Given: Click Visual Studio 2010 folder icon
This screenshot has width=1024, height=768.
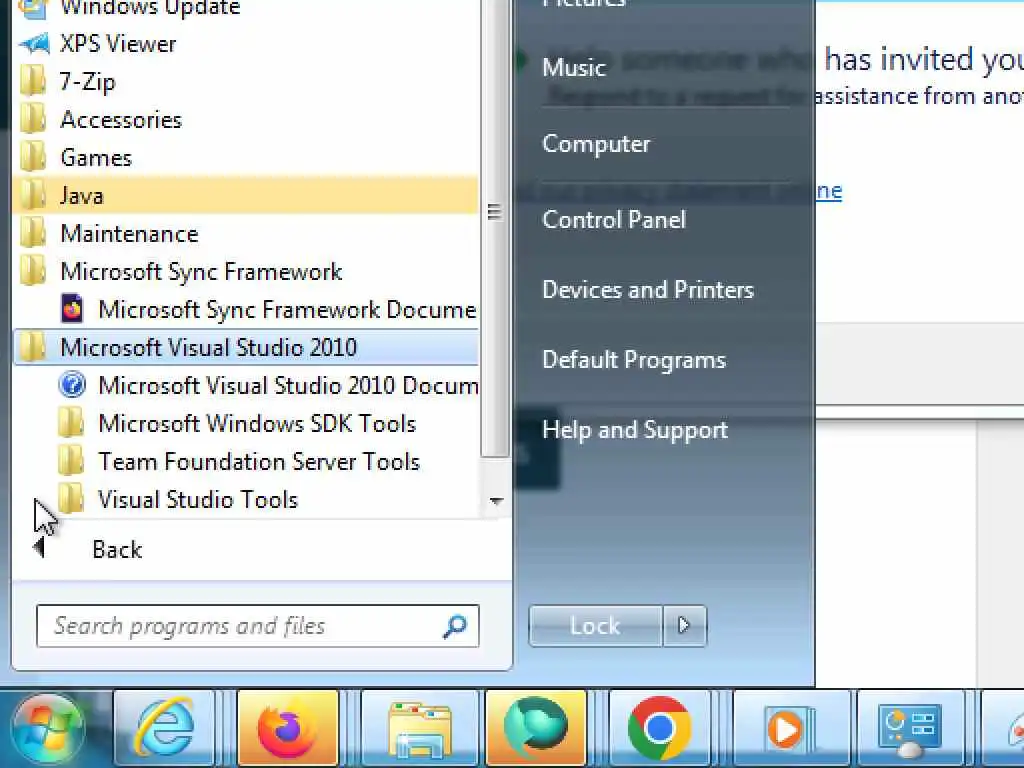Looking at the screenshot, I should click(x=33, y=347).
